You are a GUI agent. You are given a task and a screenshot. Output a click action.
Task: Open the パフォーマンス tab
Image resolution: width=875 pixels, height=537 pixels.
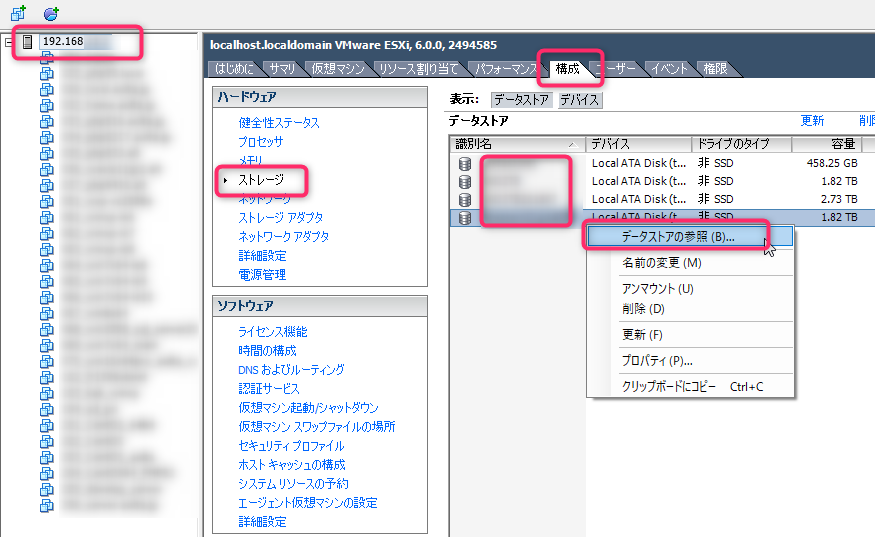click(504, 69)
